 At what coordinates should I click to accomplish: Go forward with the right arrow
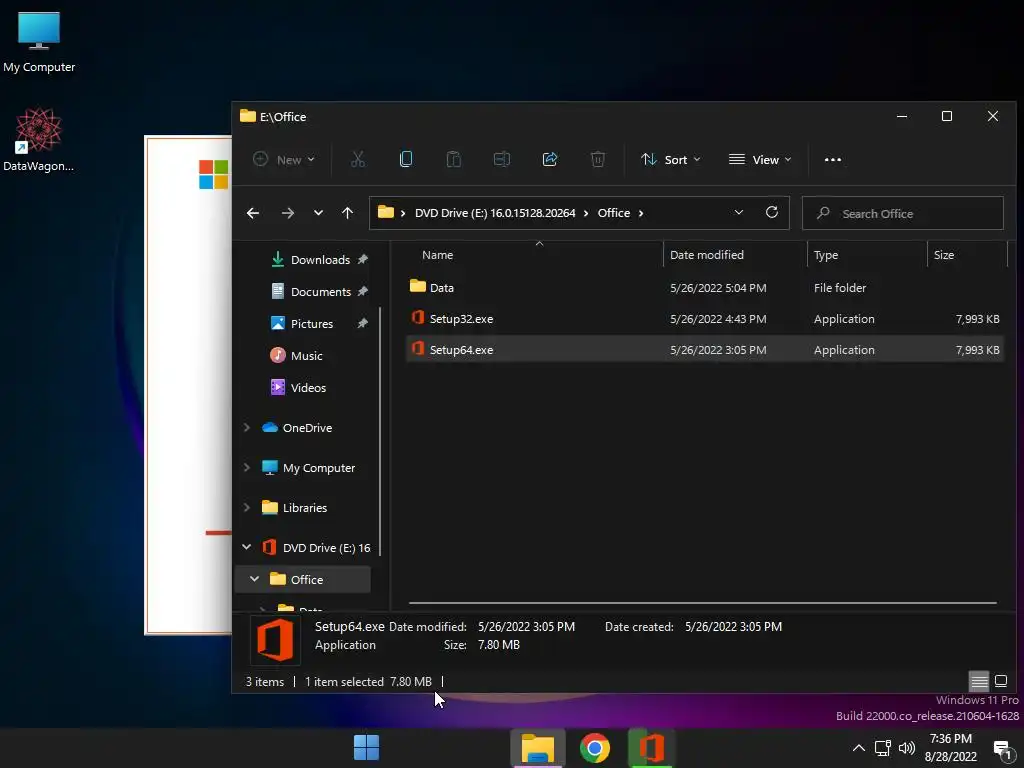point(287,213)
